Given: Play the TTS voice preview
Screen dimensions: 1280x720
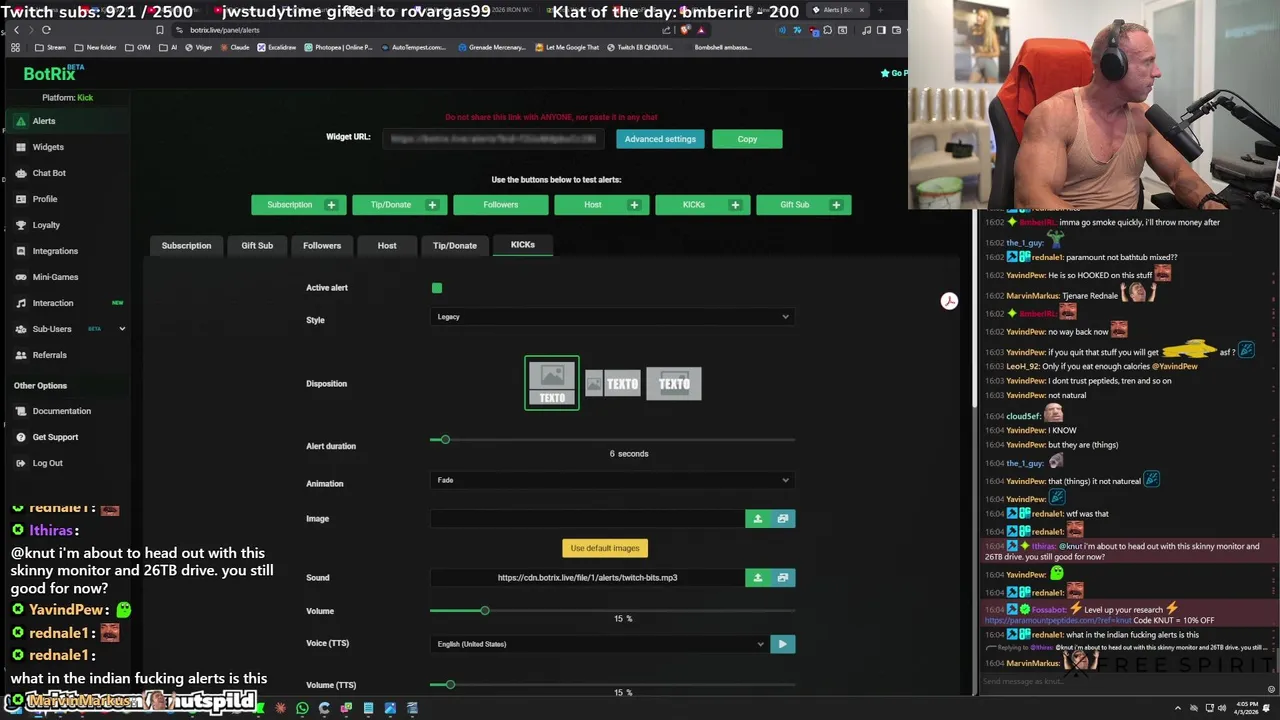Looking at the screenshot, I should 783,644.
